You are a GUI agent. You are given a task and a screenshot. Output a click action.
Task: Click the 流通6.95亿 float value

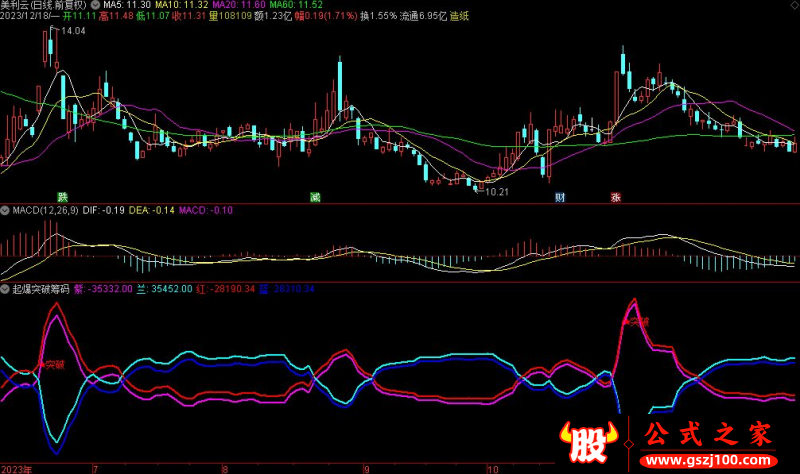tap(423, 16)
